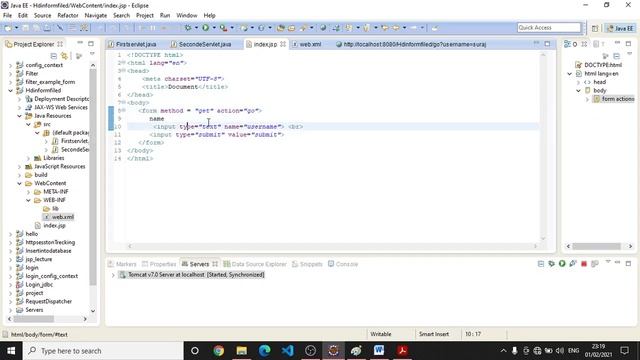
Task: Open the Window menu
Action: (x=187, y=16)
